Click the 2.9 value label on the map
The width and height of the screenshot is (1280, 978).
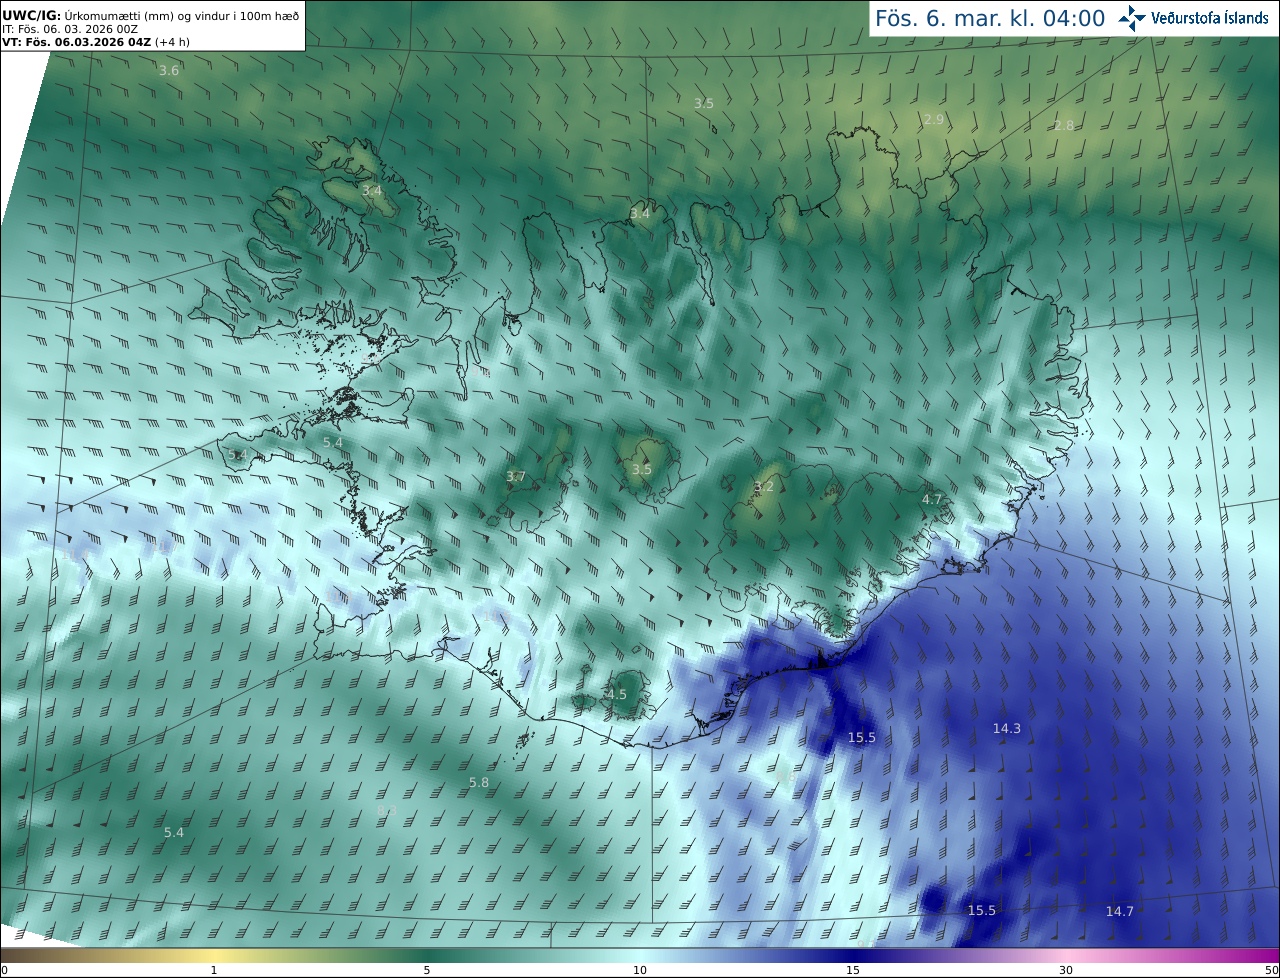point(933,119)
